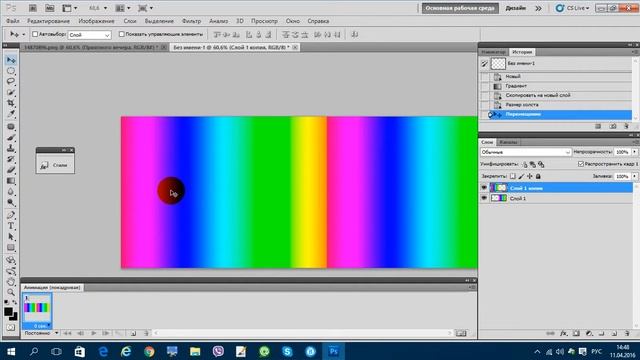Viewport: 640px width, 360px height.
Task: Open CS Live dropdown
Action: (573, 8)
